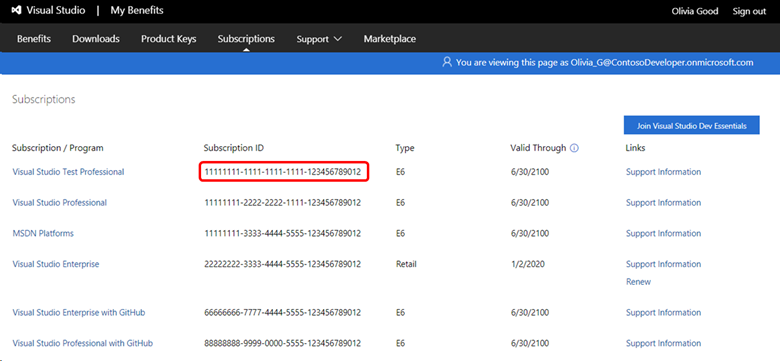The width and height of the screenshot is (780, 361).
Task: Click the Links column header
Action: pos(635,148)
